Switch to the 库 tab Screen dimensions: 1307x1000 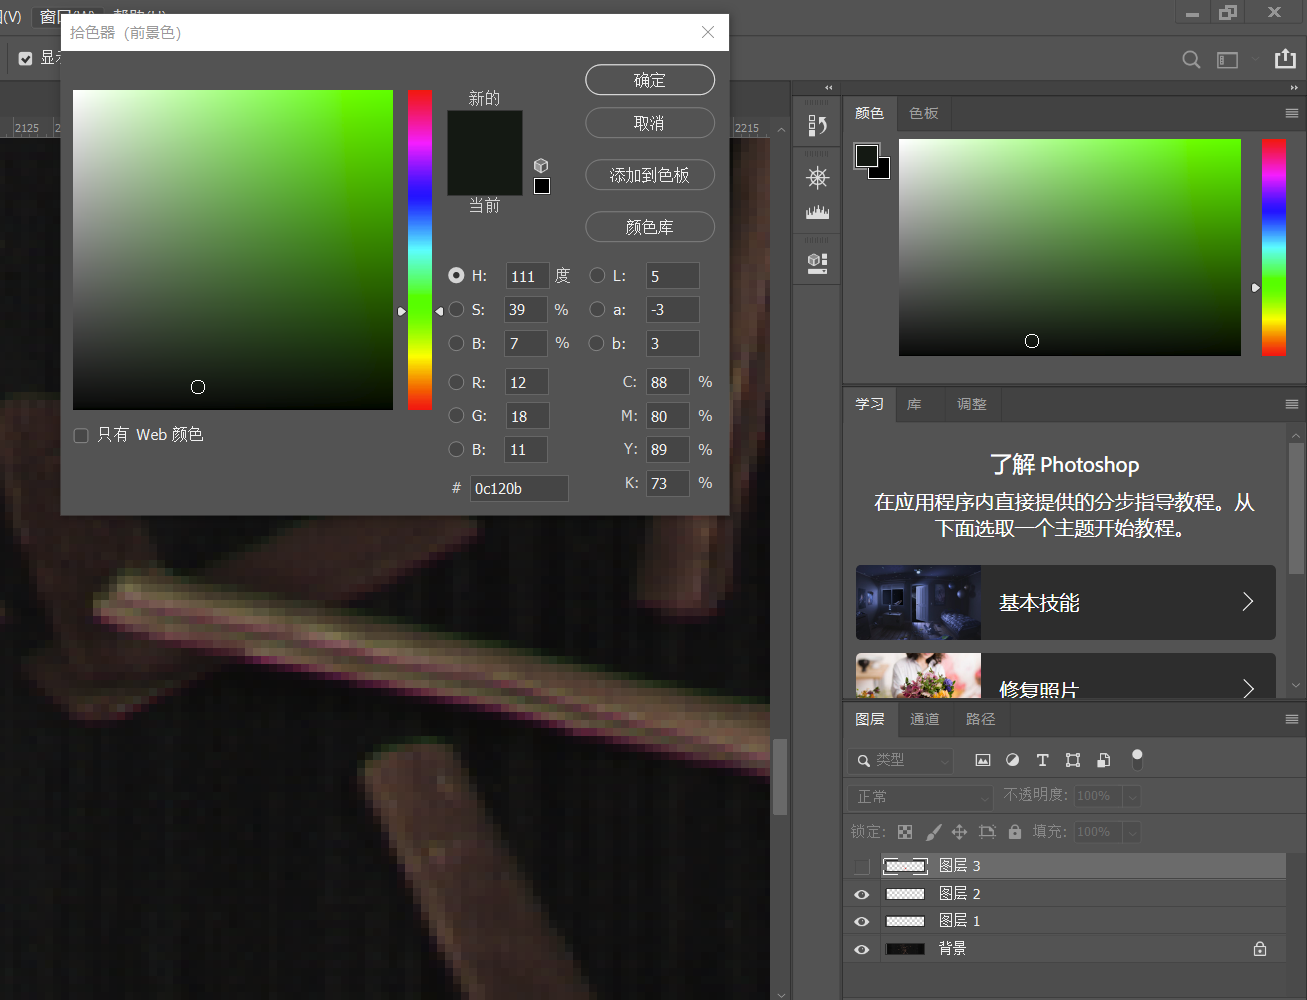click(914, 404)
